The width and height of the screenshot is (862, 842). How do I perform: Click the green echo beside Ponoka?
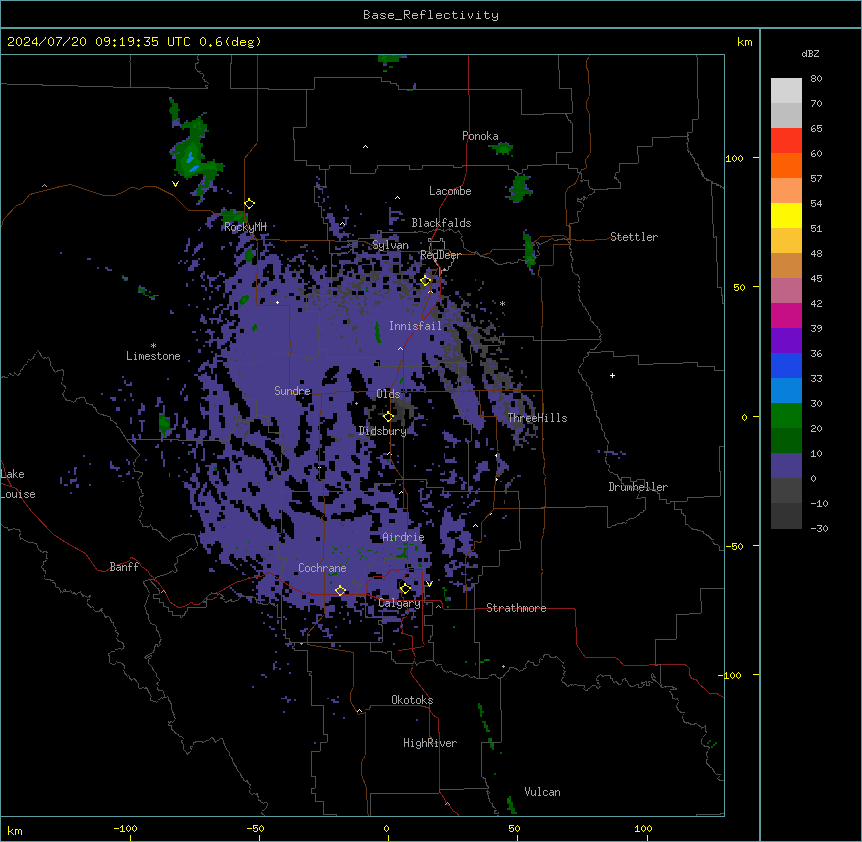502,148
